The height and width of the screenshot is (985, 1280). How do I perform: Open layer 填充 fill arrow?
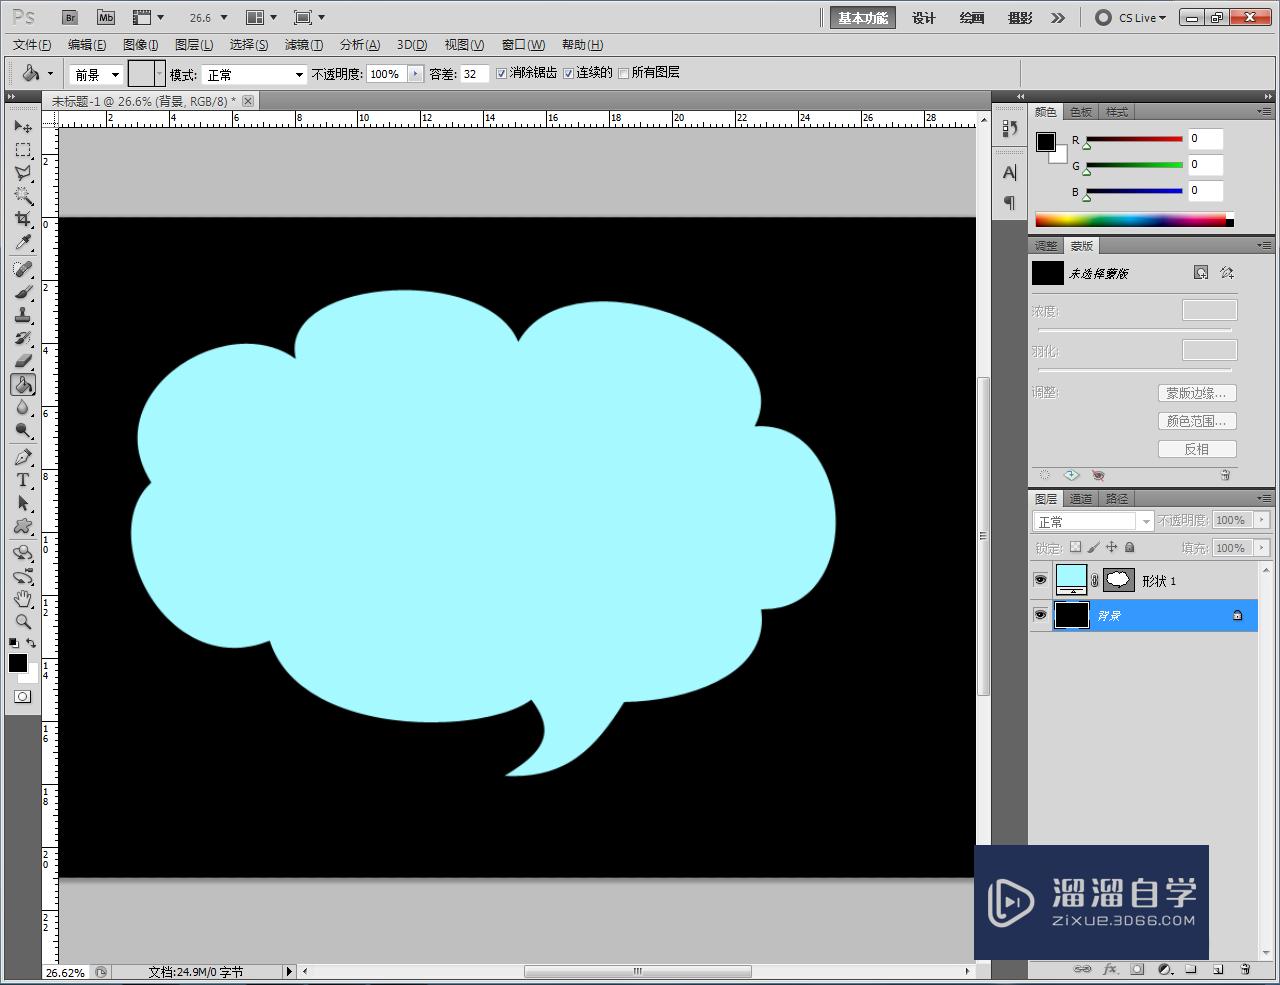[1261, 548]
